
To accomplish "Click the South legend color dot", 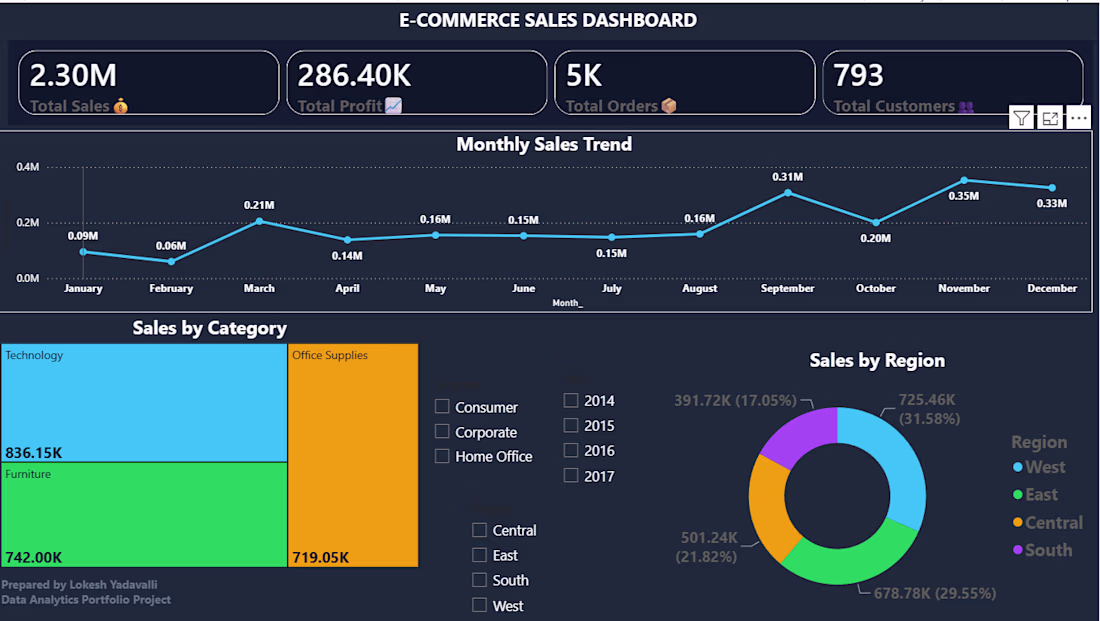I will [x=1018, y=549].
